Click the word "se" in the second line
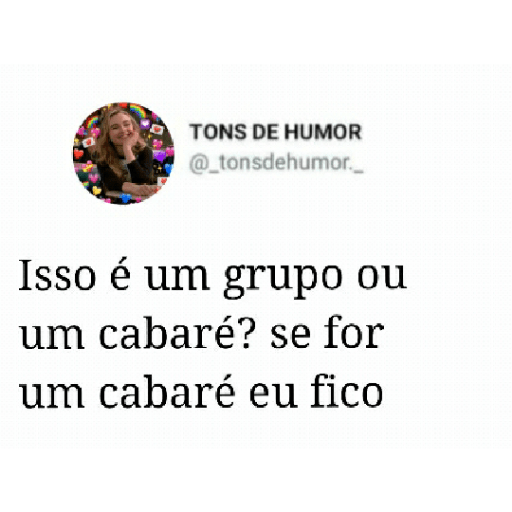This screenshot has width=512, height=512. pyautogui.click(x=290, y=336)
